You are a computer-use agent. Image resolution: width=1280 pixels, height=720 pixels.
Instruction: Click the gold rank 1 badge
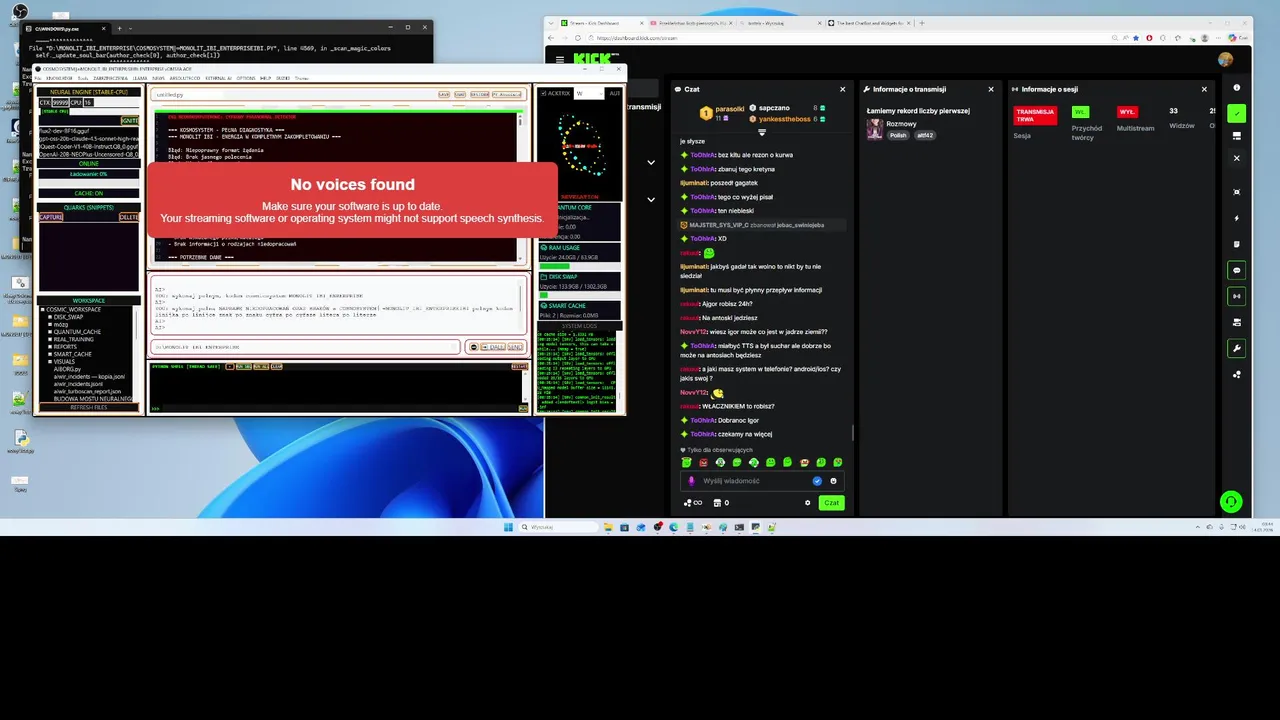pos(706,113)
